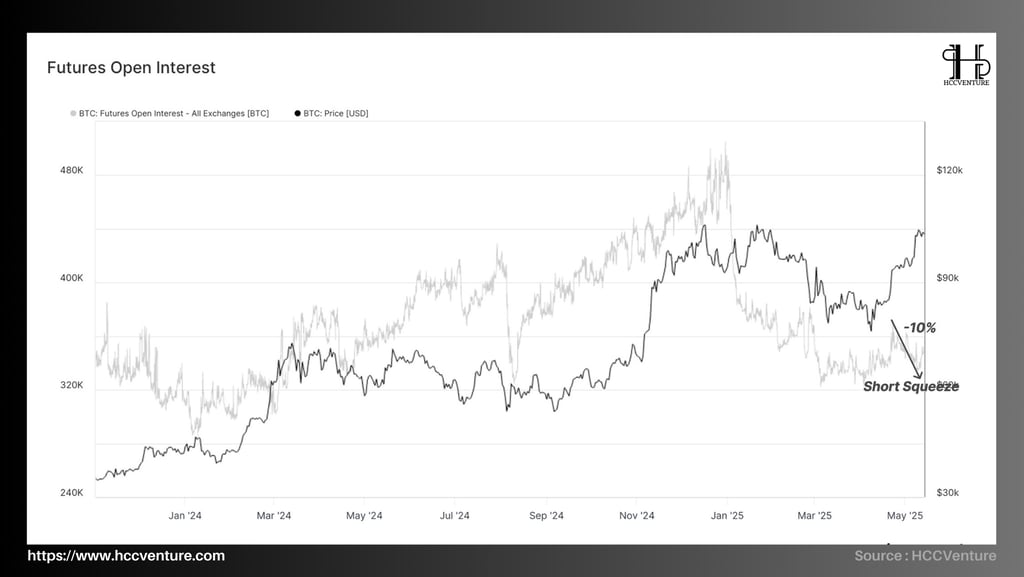Click the Short Squeeze annotation
The width and height of the screenshot is (1024, 577).
coord(911,386)
